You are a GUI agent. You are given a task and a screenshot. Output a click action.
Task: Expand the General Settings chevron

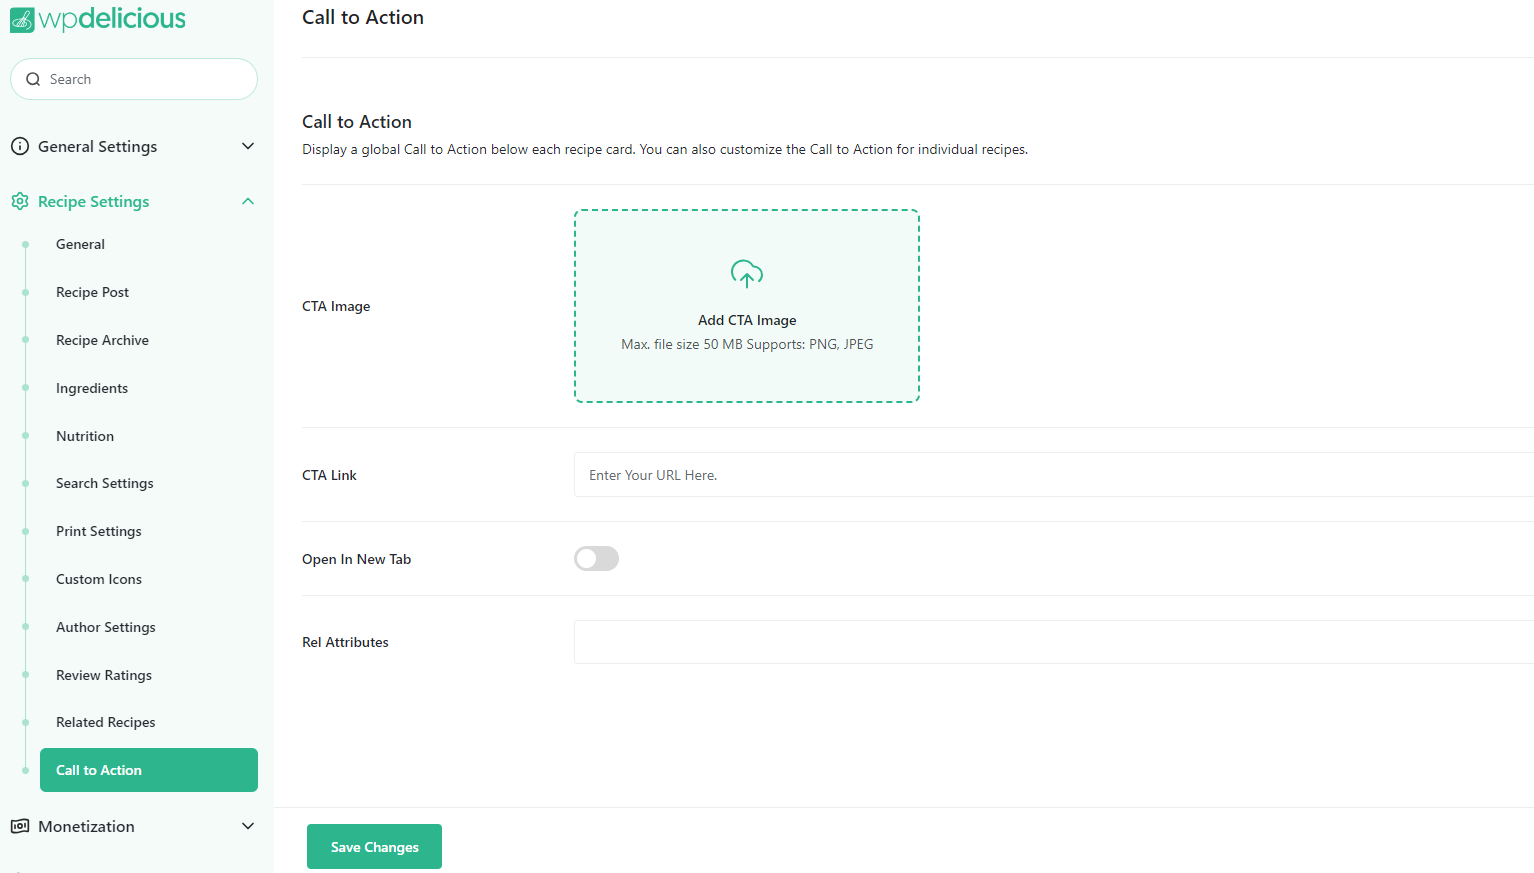[x=248, y=146]
